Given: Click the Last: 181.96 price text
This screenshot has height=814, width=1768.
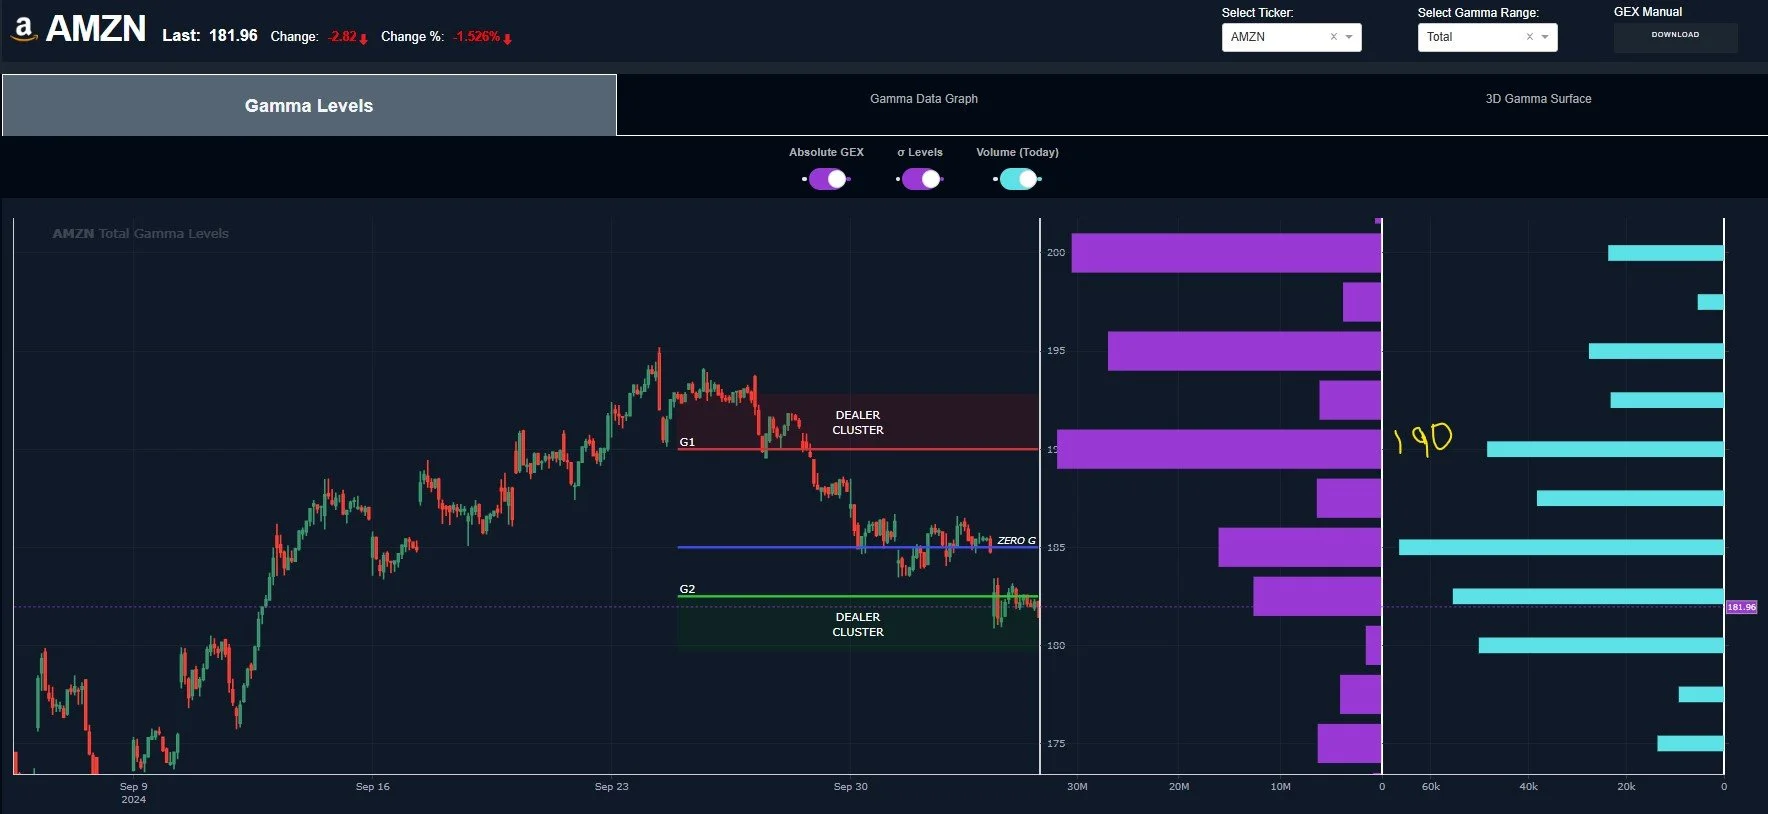Looking at the screenshot, I should coord(210,36).
